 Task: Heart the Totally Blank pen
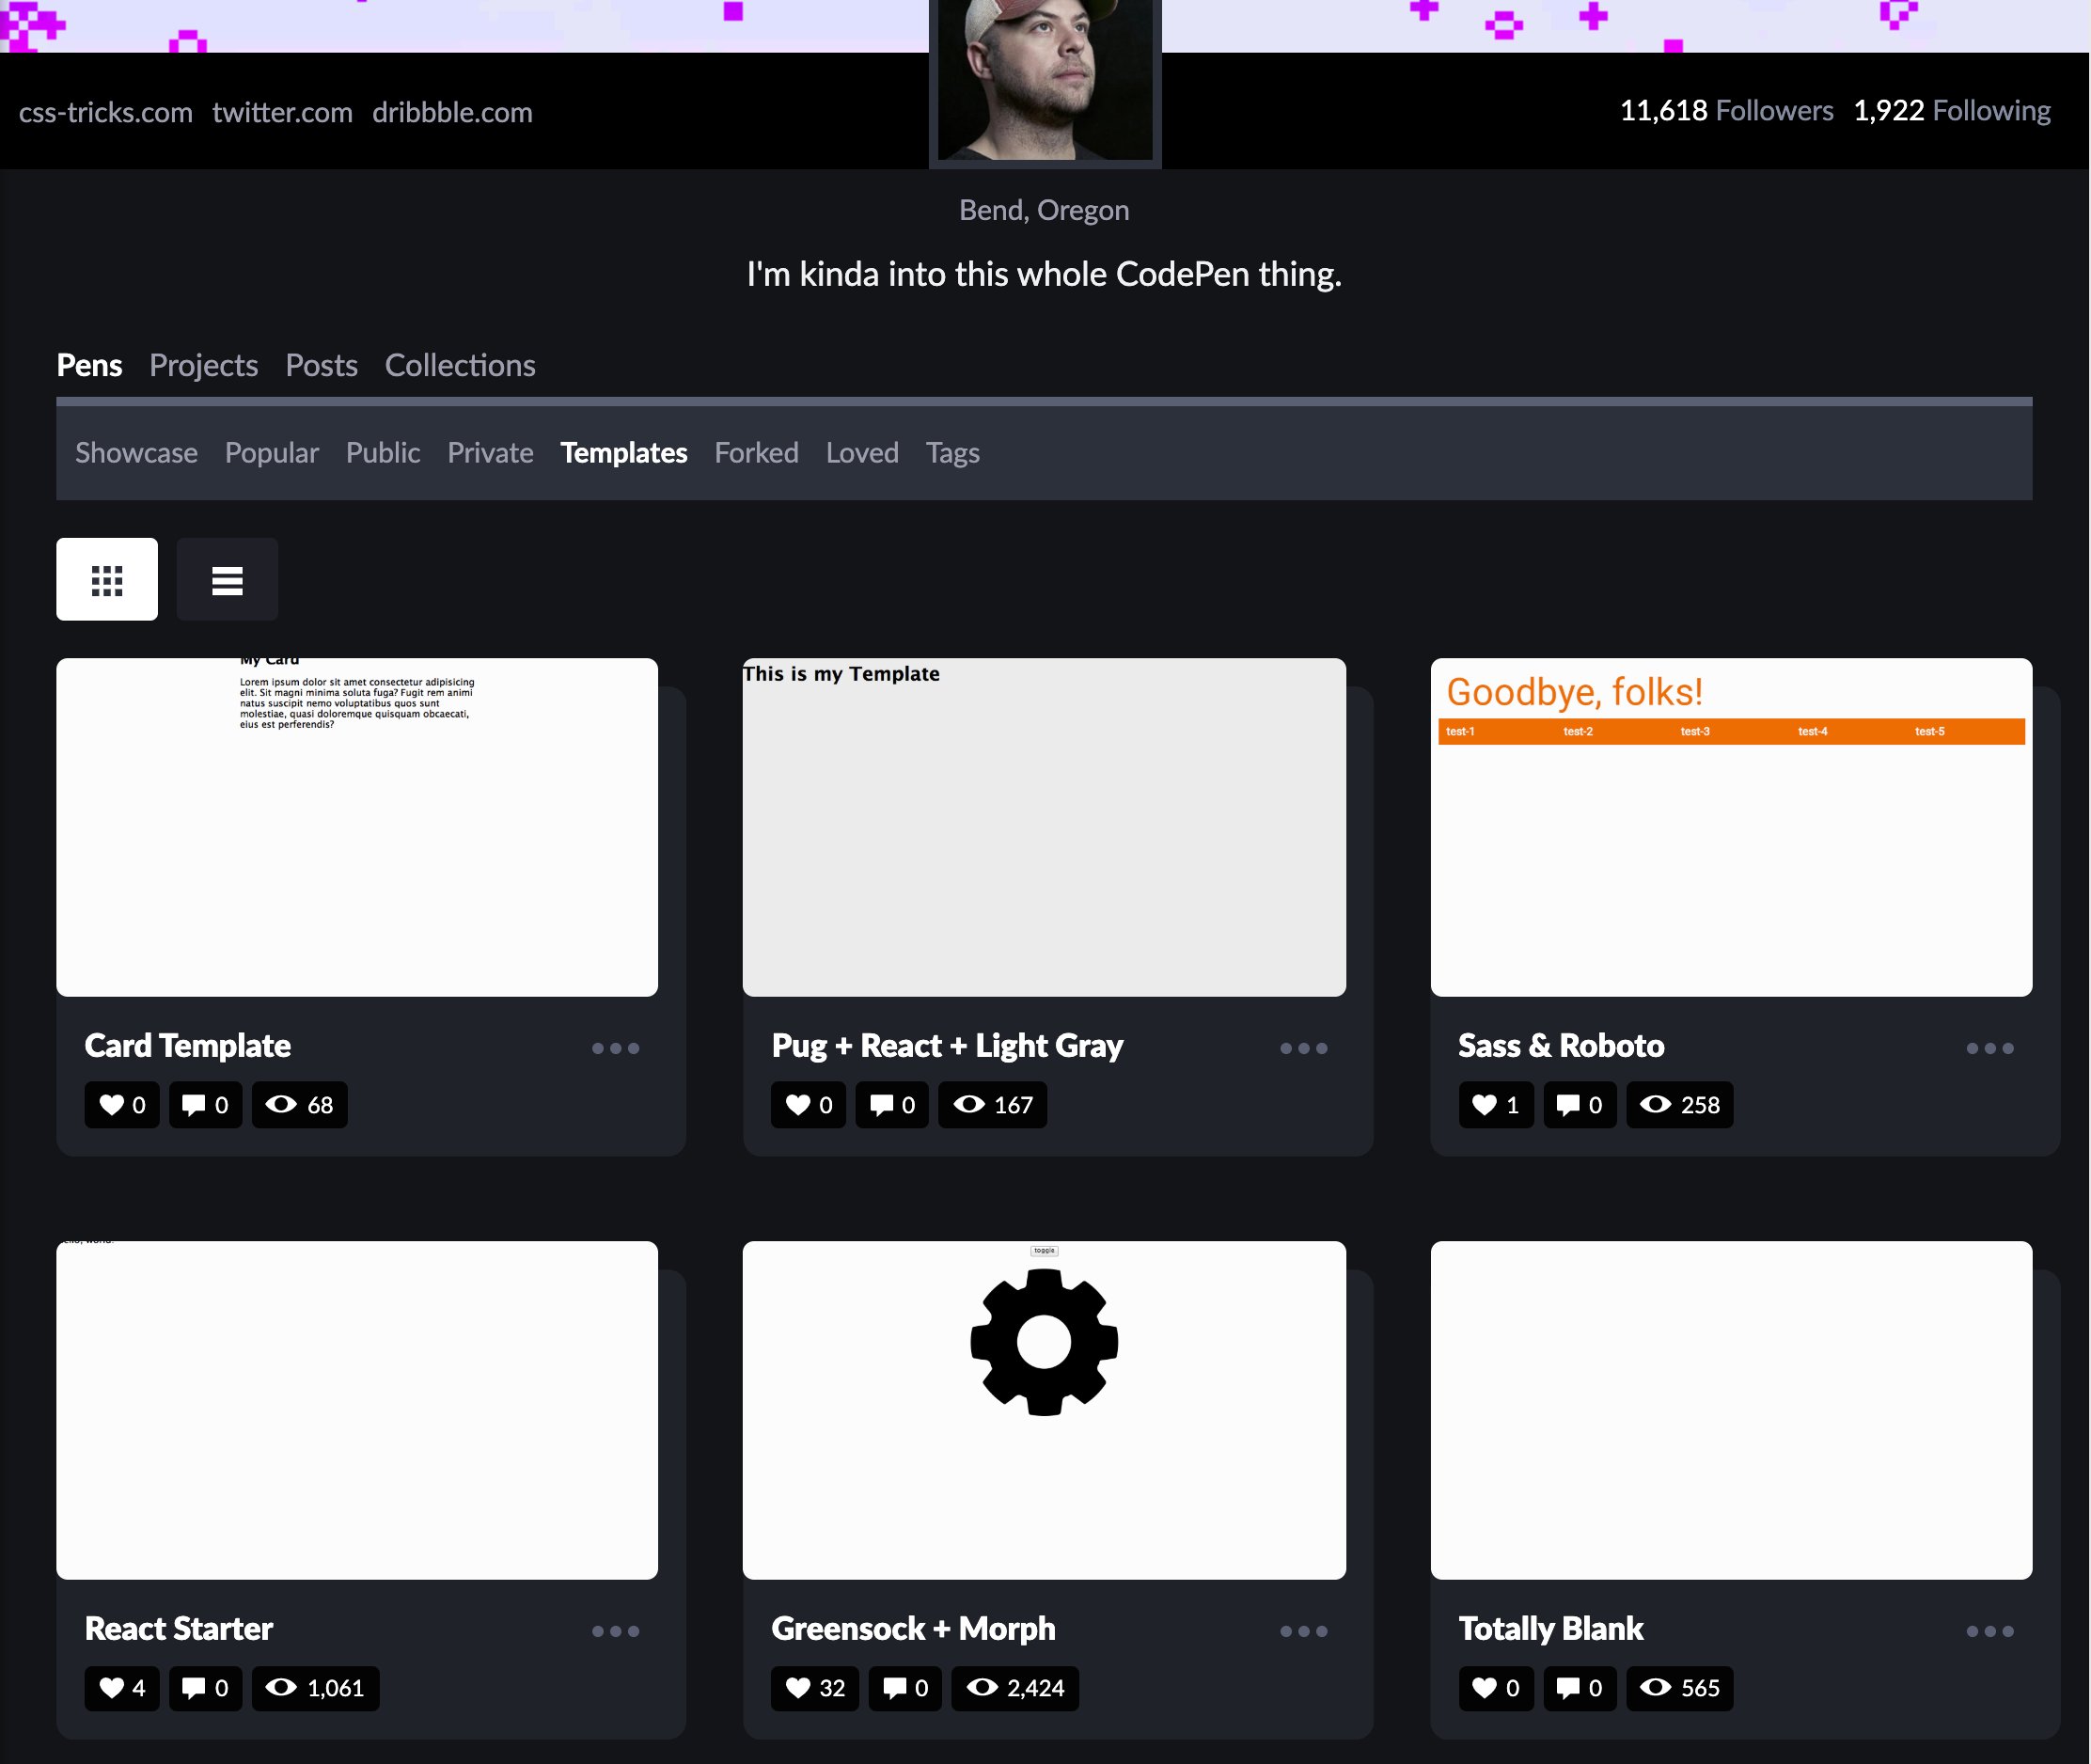click(x=1496, y=1688)
